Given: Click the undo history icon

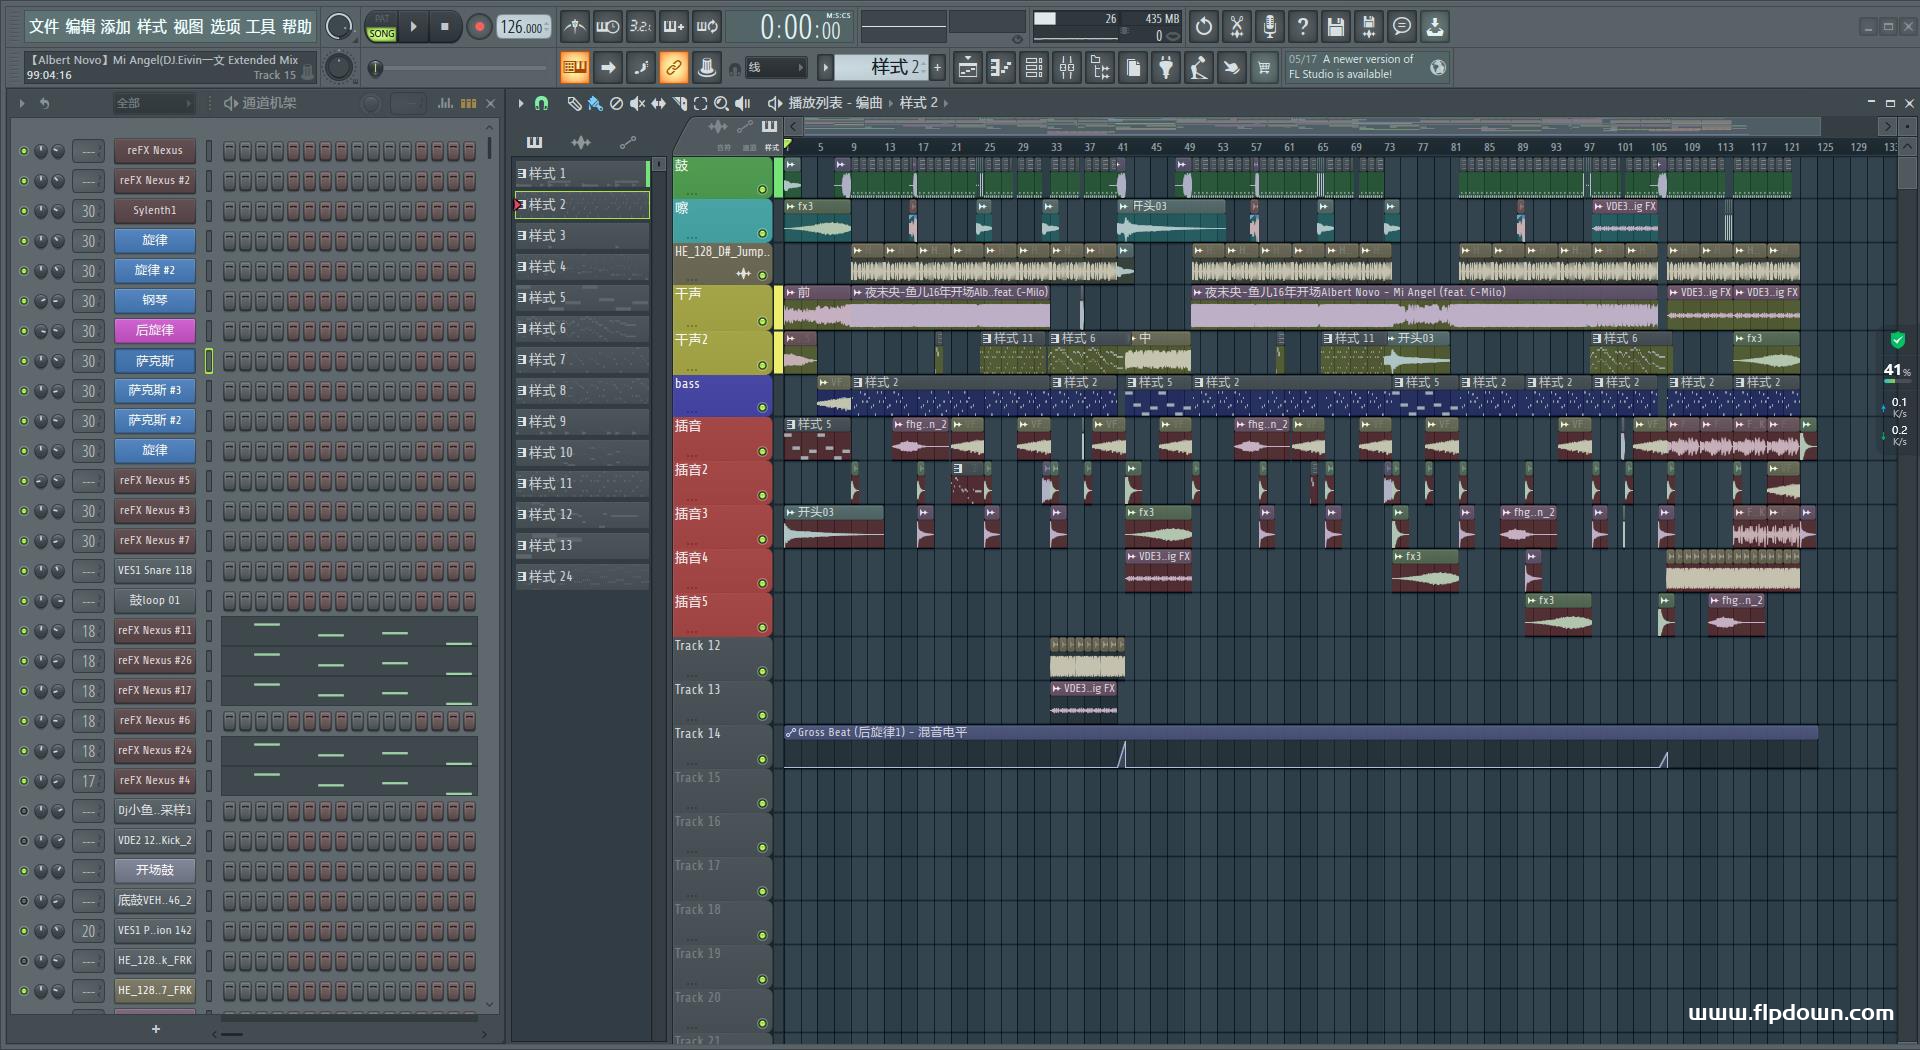Looking at the screenshot, I should [1204, 27].
